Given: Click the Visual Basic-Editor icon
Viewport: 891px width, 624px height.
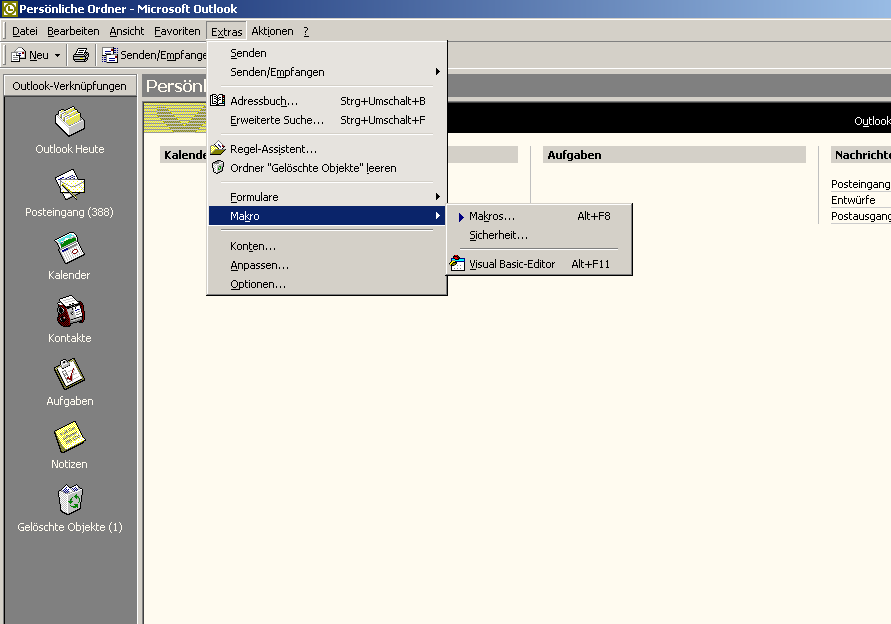Looking at the screenshot, I should pos(457,264).
